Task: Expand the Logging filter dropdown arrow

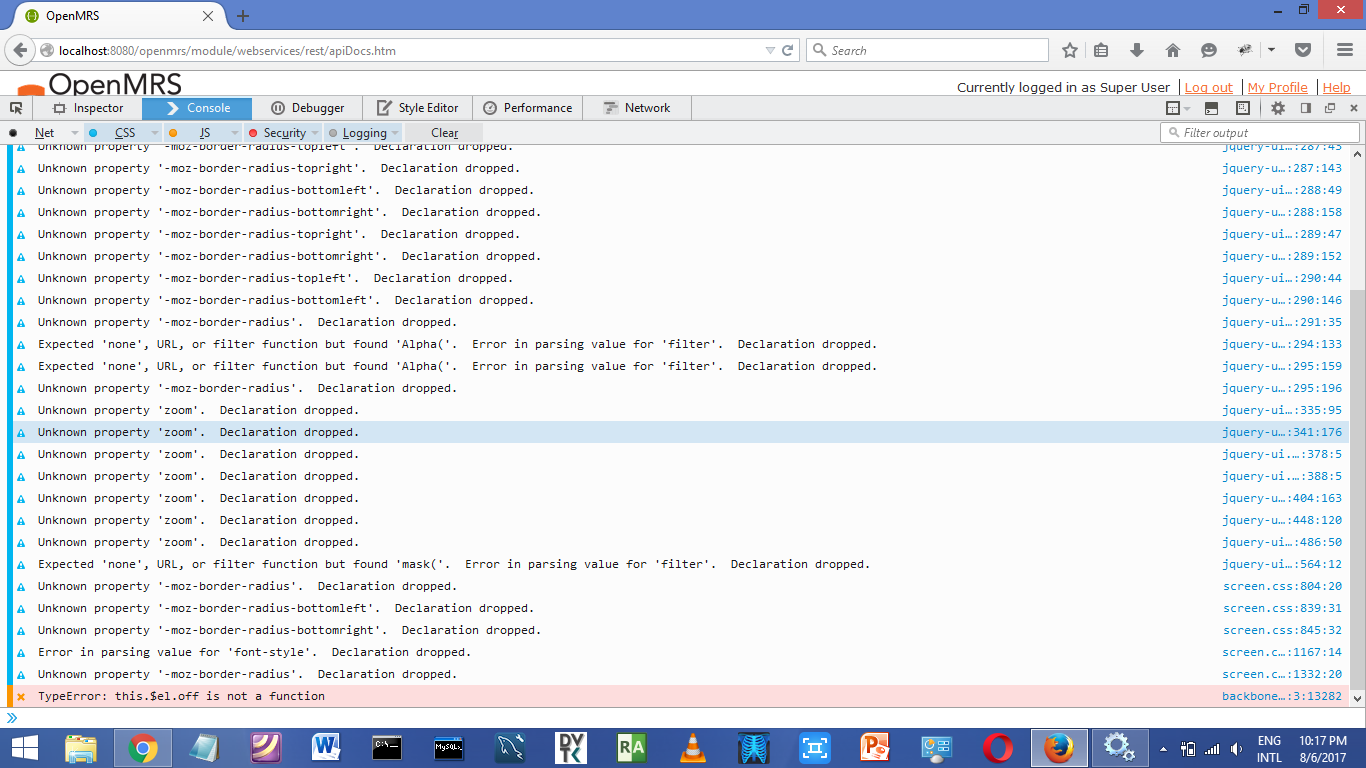Action: [x=395, y=133]
